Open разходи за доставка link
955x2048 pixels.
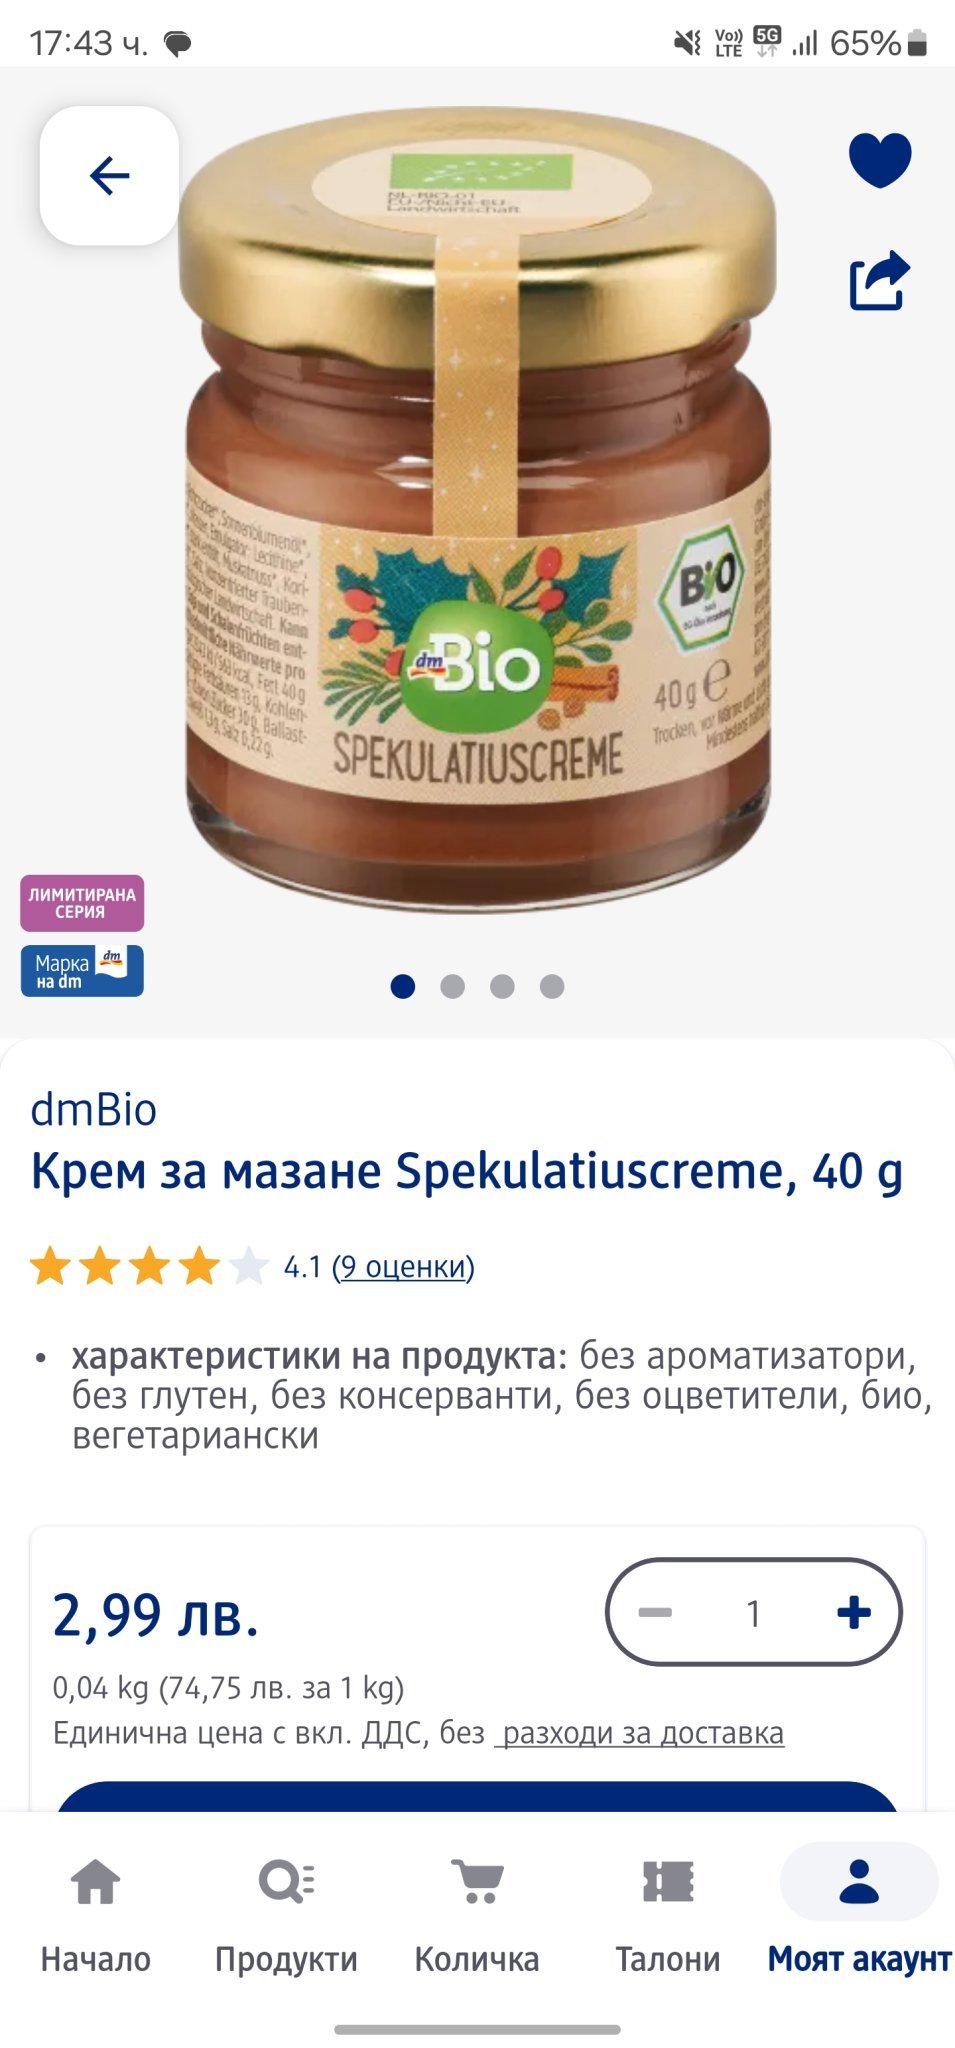pyautogui.click(x=641, y=1732)
